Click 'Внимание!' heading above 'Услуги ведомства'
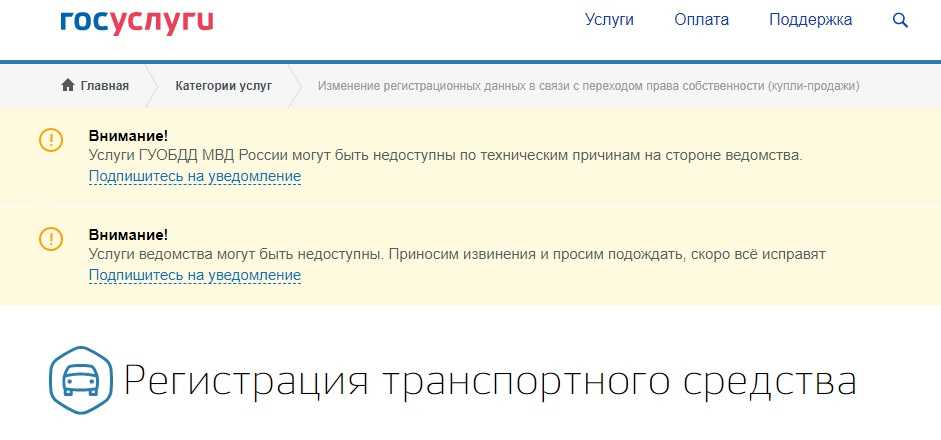The height and width of the screenshot is (440, 941). pos(128,234)
